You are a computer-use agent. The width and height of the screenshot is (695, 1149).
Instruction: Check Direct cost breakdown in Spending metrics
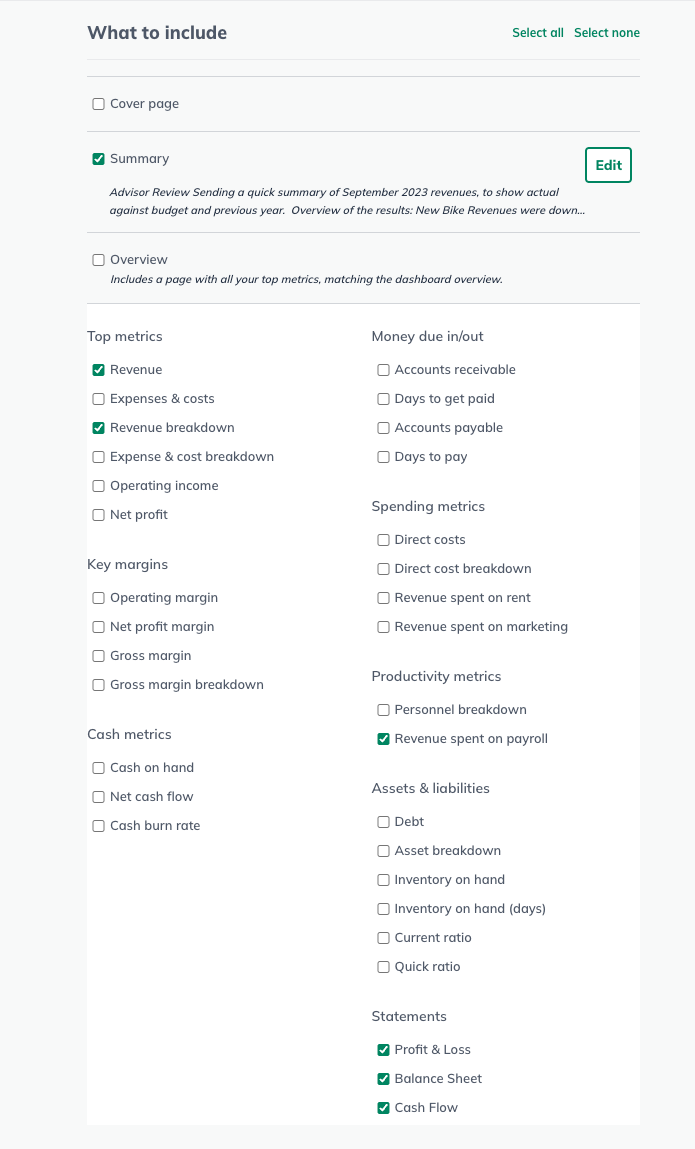click(x=383, y=568)
